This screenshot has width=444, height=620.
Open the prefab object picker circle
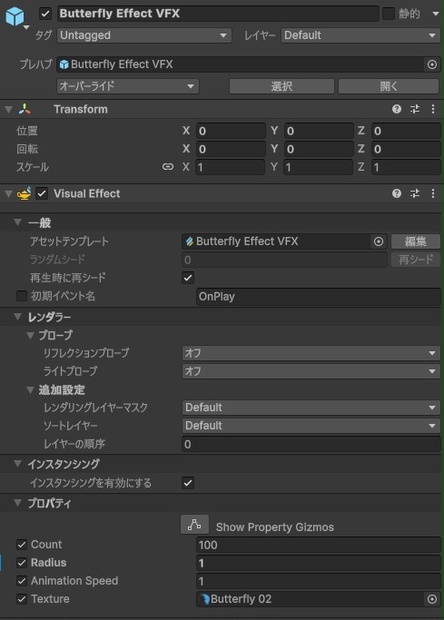(432, 64)
